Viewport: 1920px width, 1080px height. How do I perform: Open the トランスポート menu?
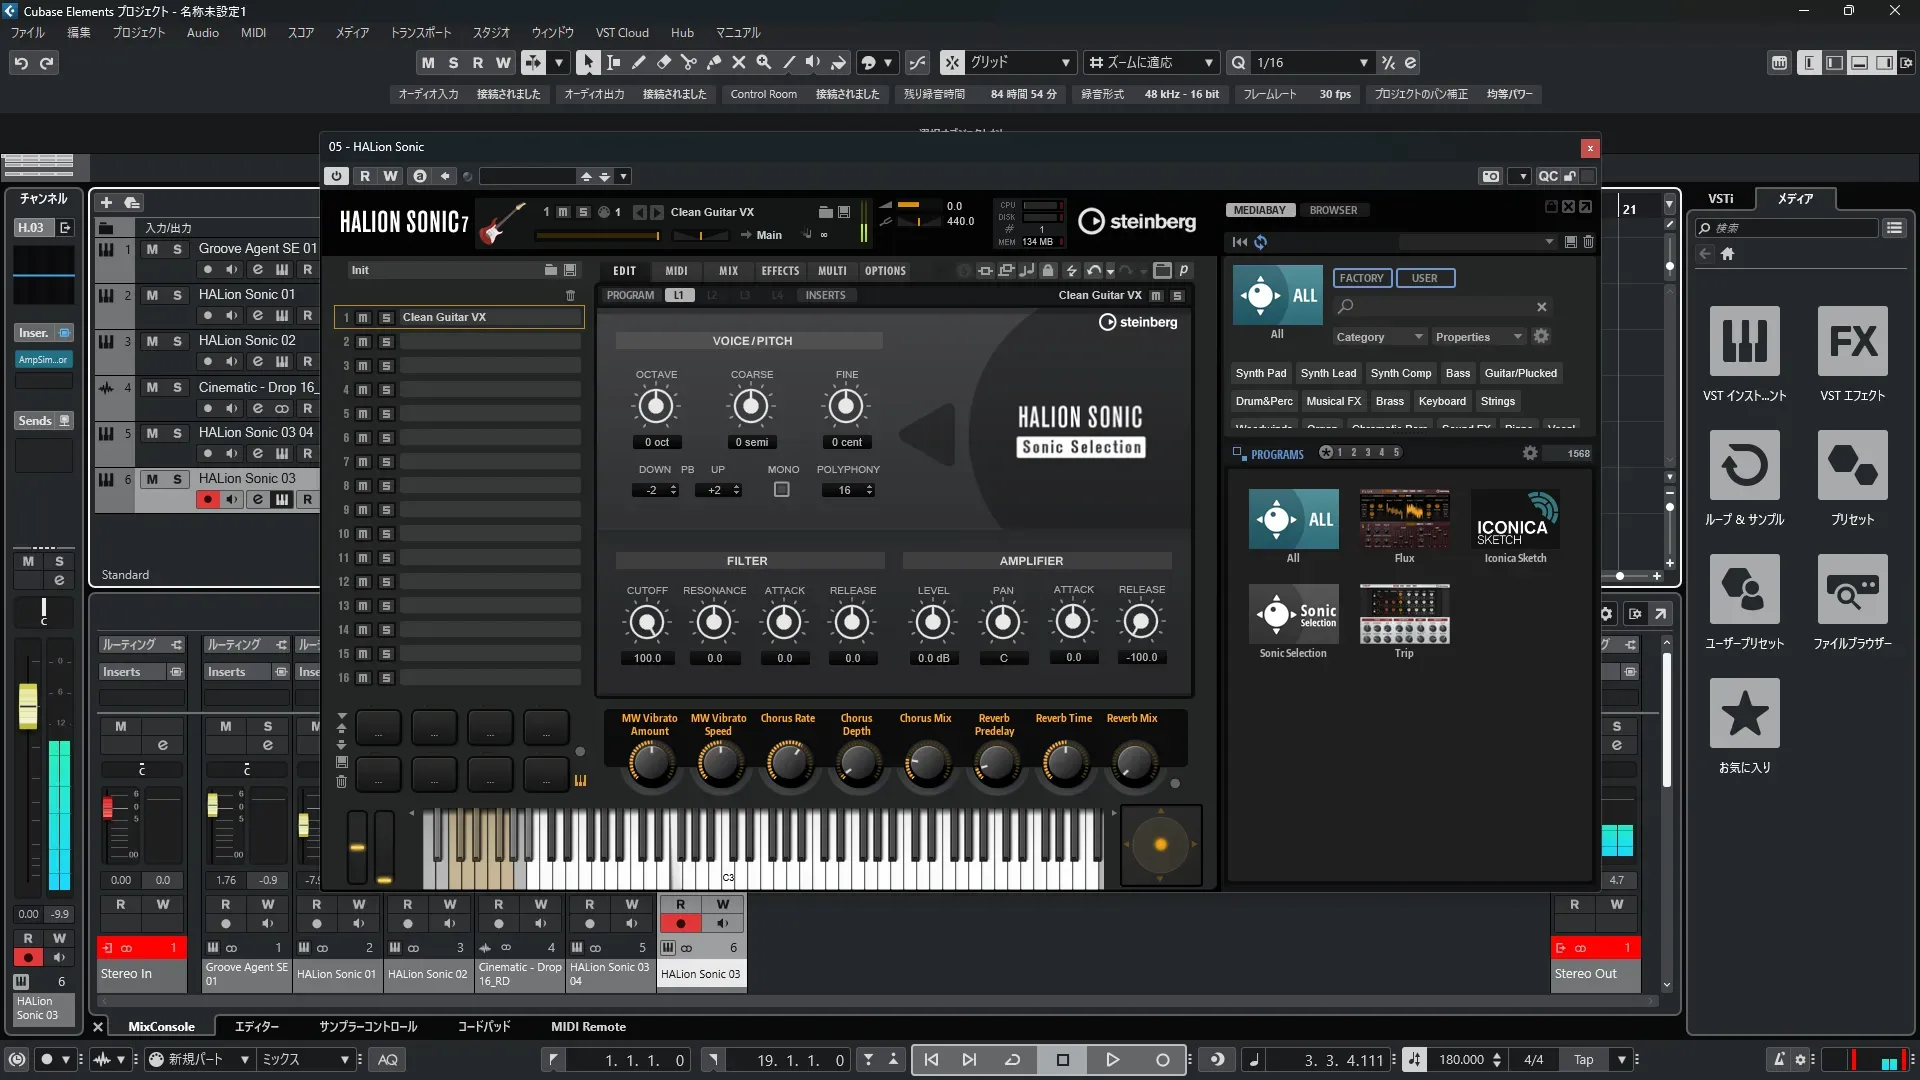(420, 32)
